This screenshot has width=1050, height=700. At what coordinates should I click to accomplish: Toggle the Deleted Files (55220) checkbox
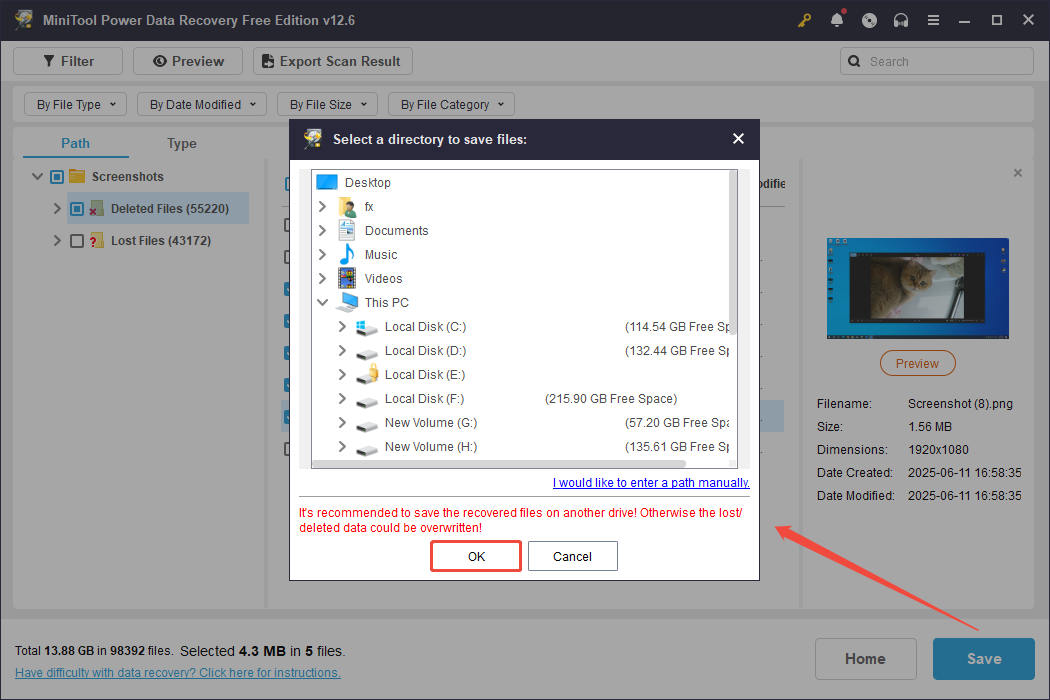[x=75, y=208]
